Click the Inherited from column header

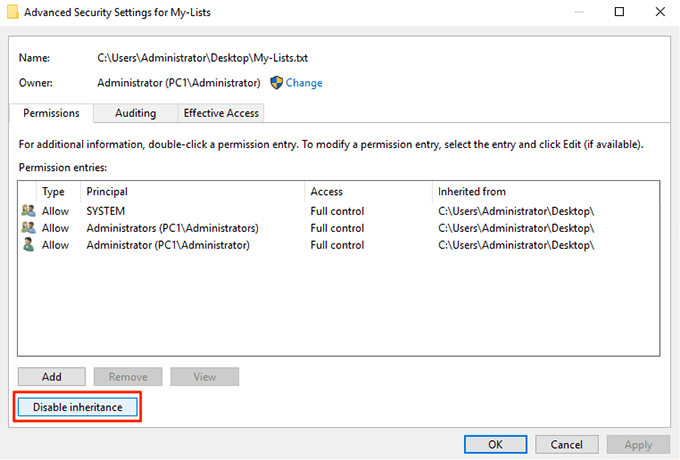click(472, 191)
